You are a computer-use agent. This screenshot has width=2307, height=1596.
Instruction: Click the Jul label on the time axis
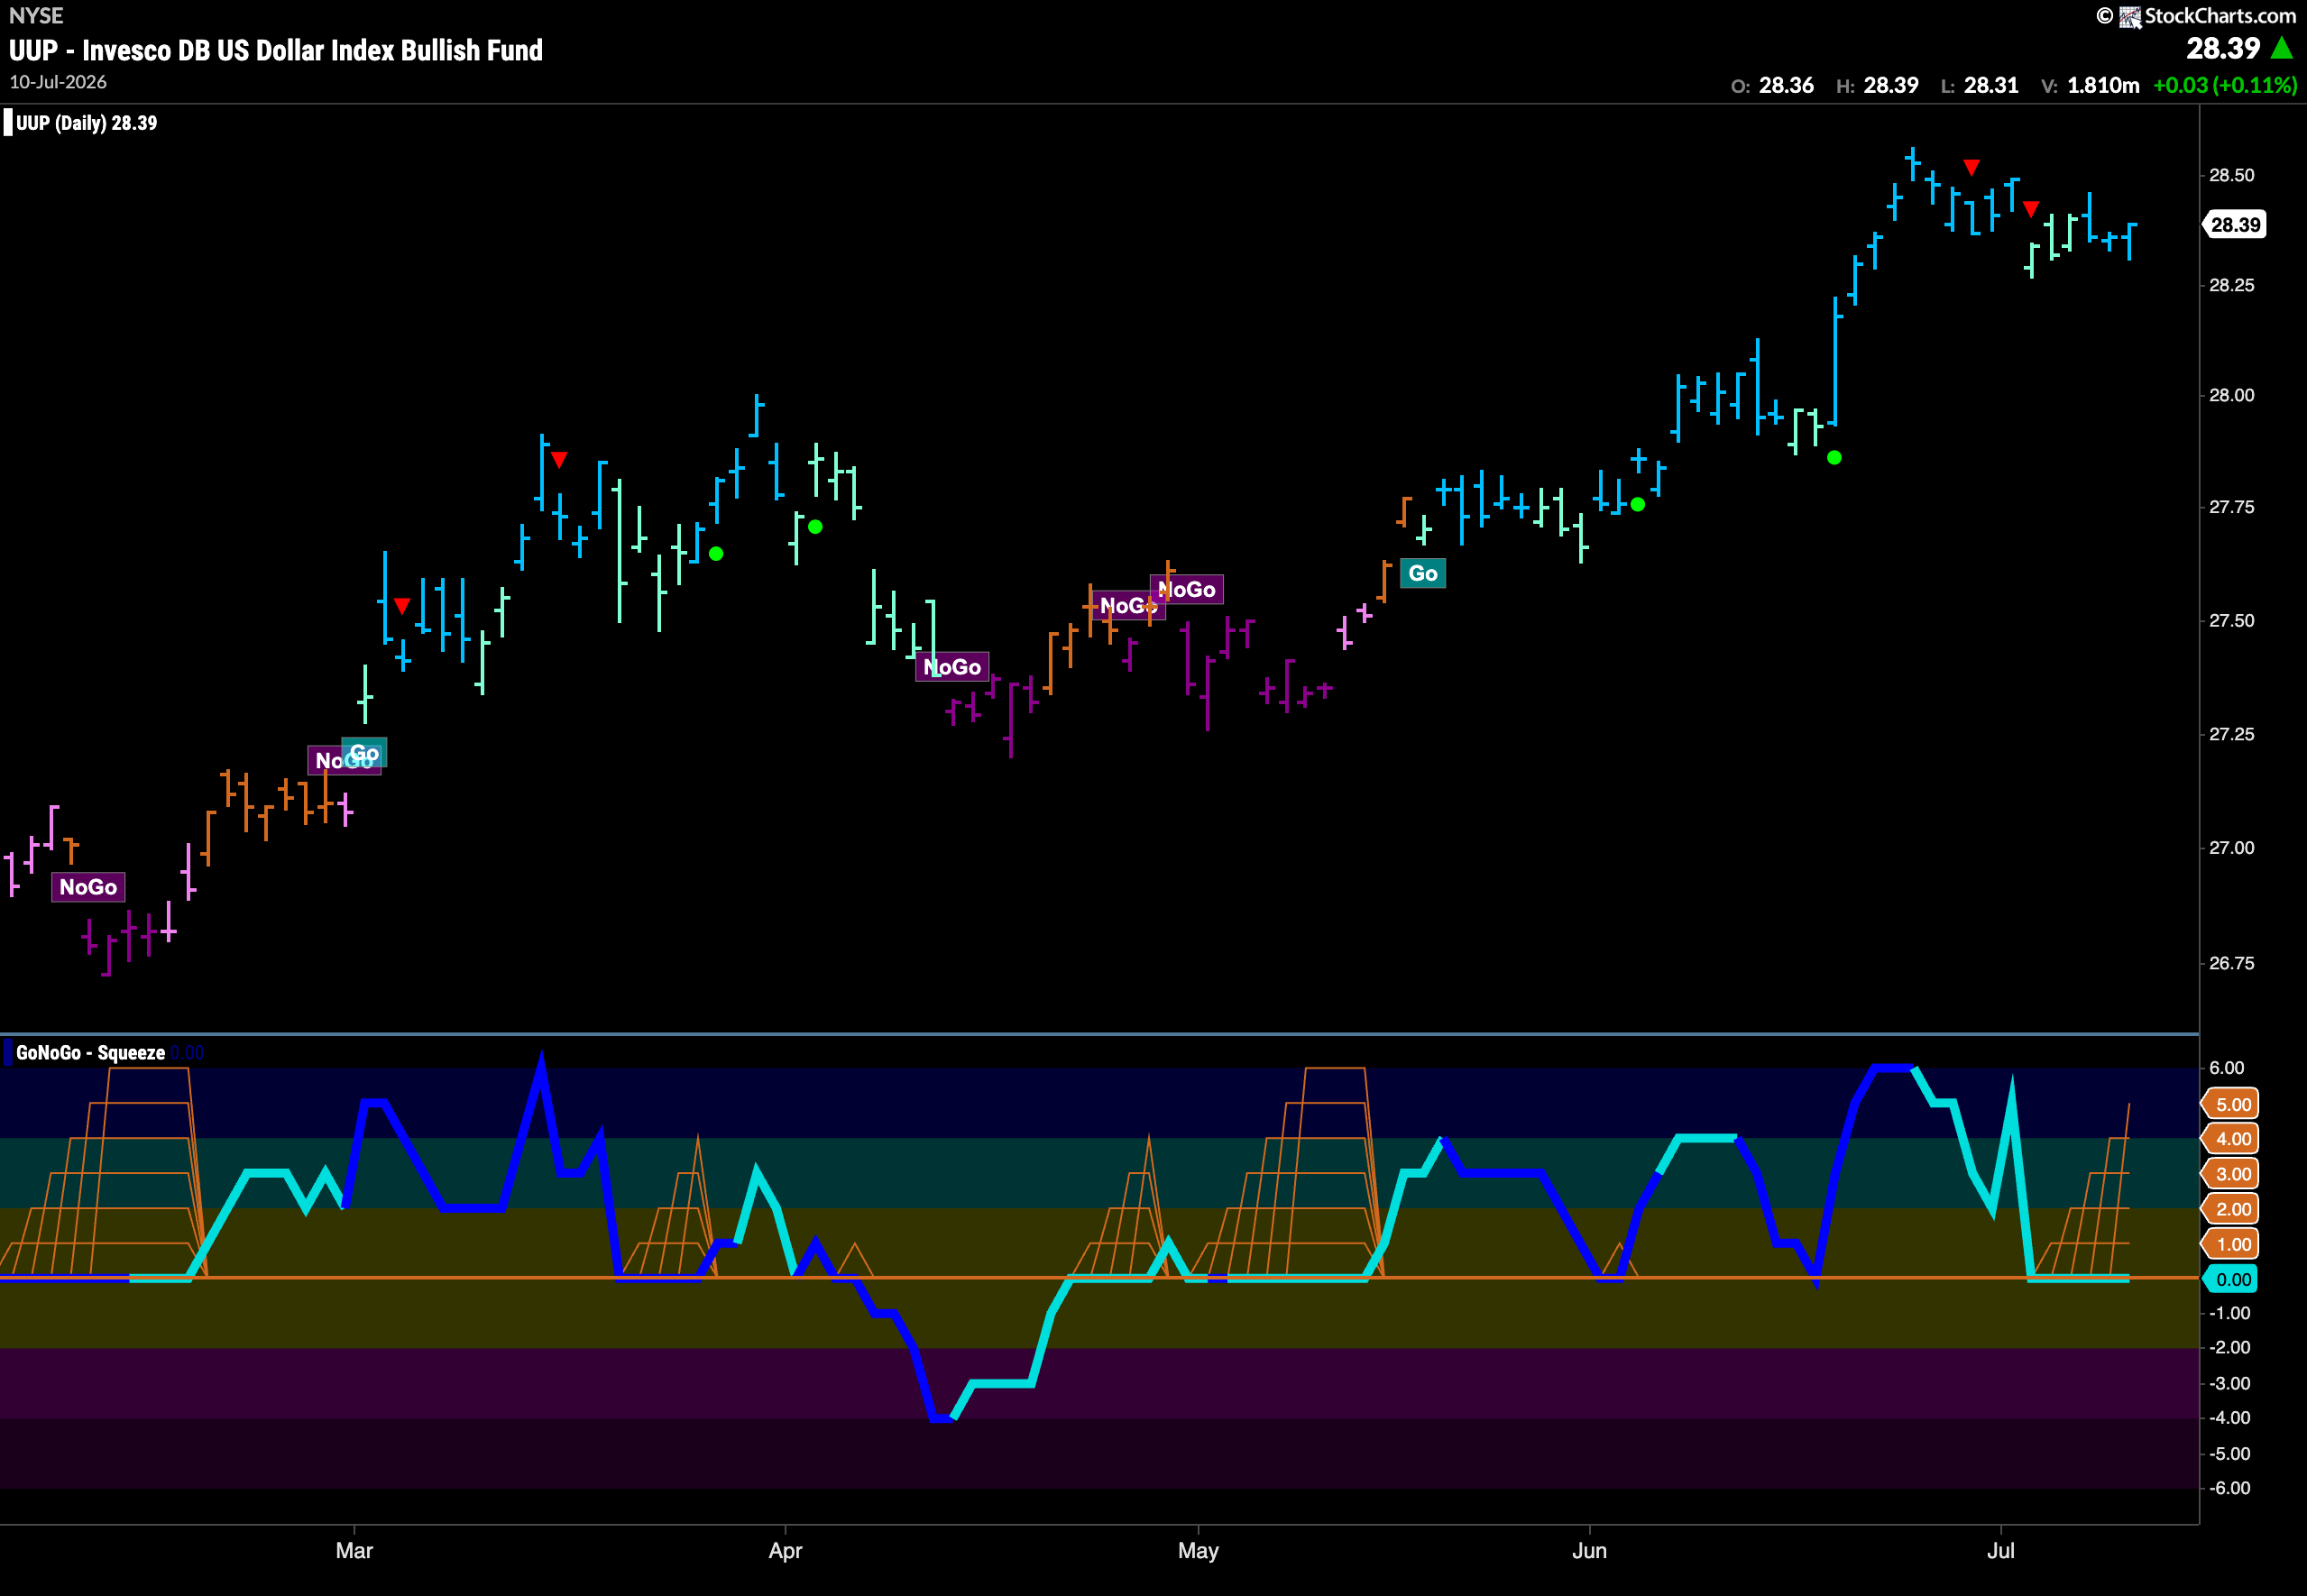click(2000, 1551)
